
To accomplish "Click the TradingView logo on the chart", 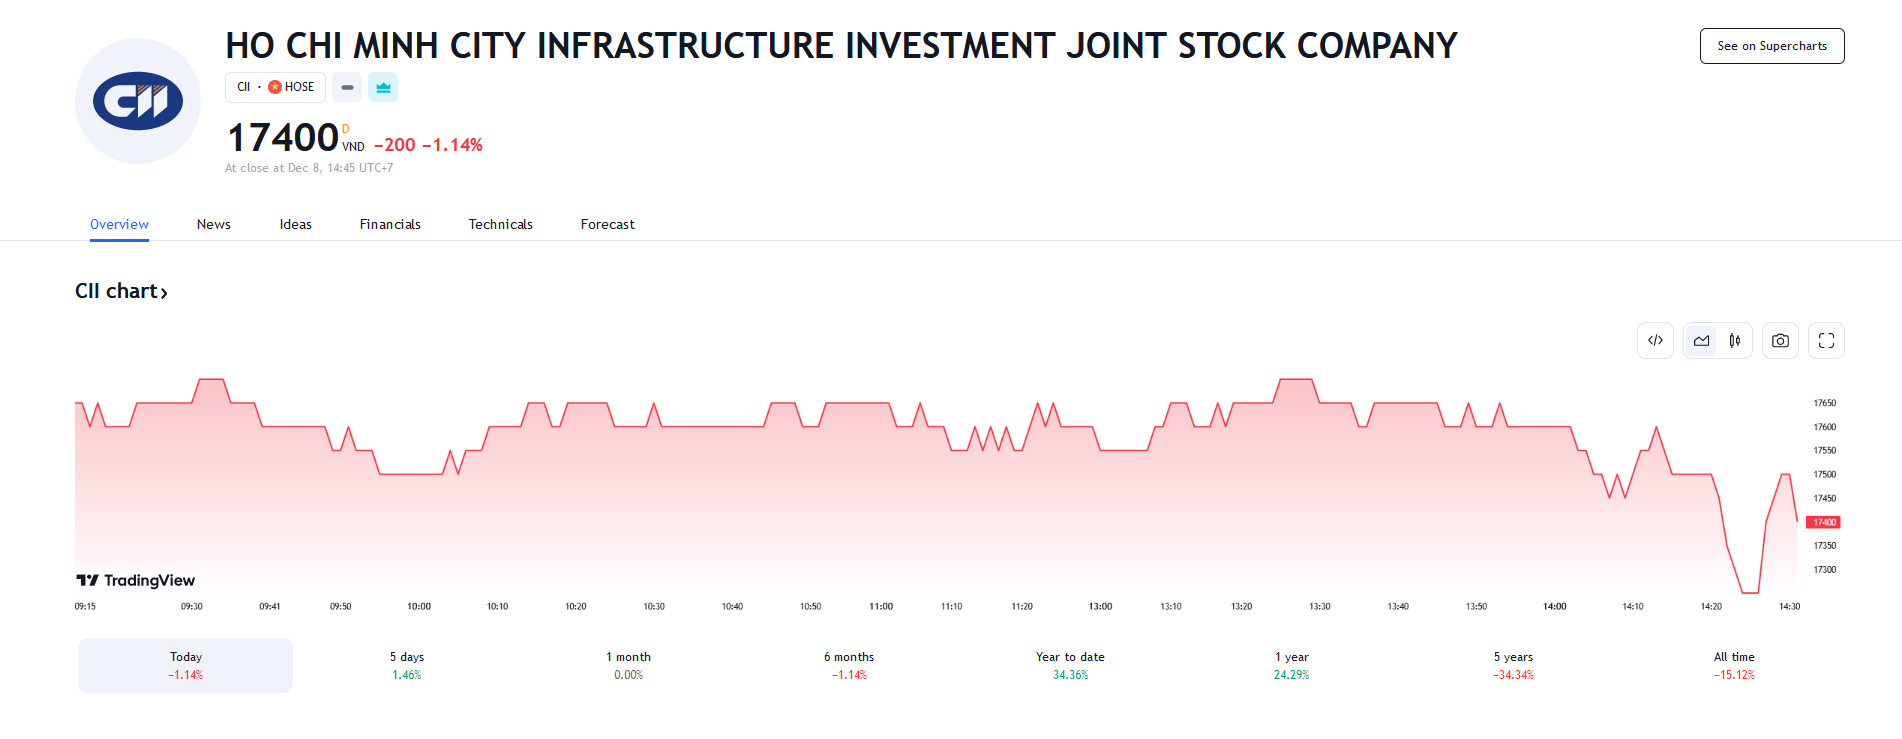I will pyautogui.click(x=135, y=580).
